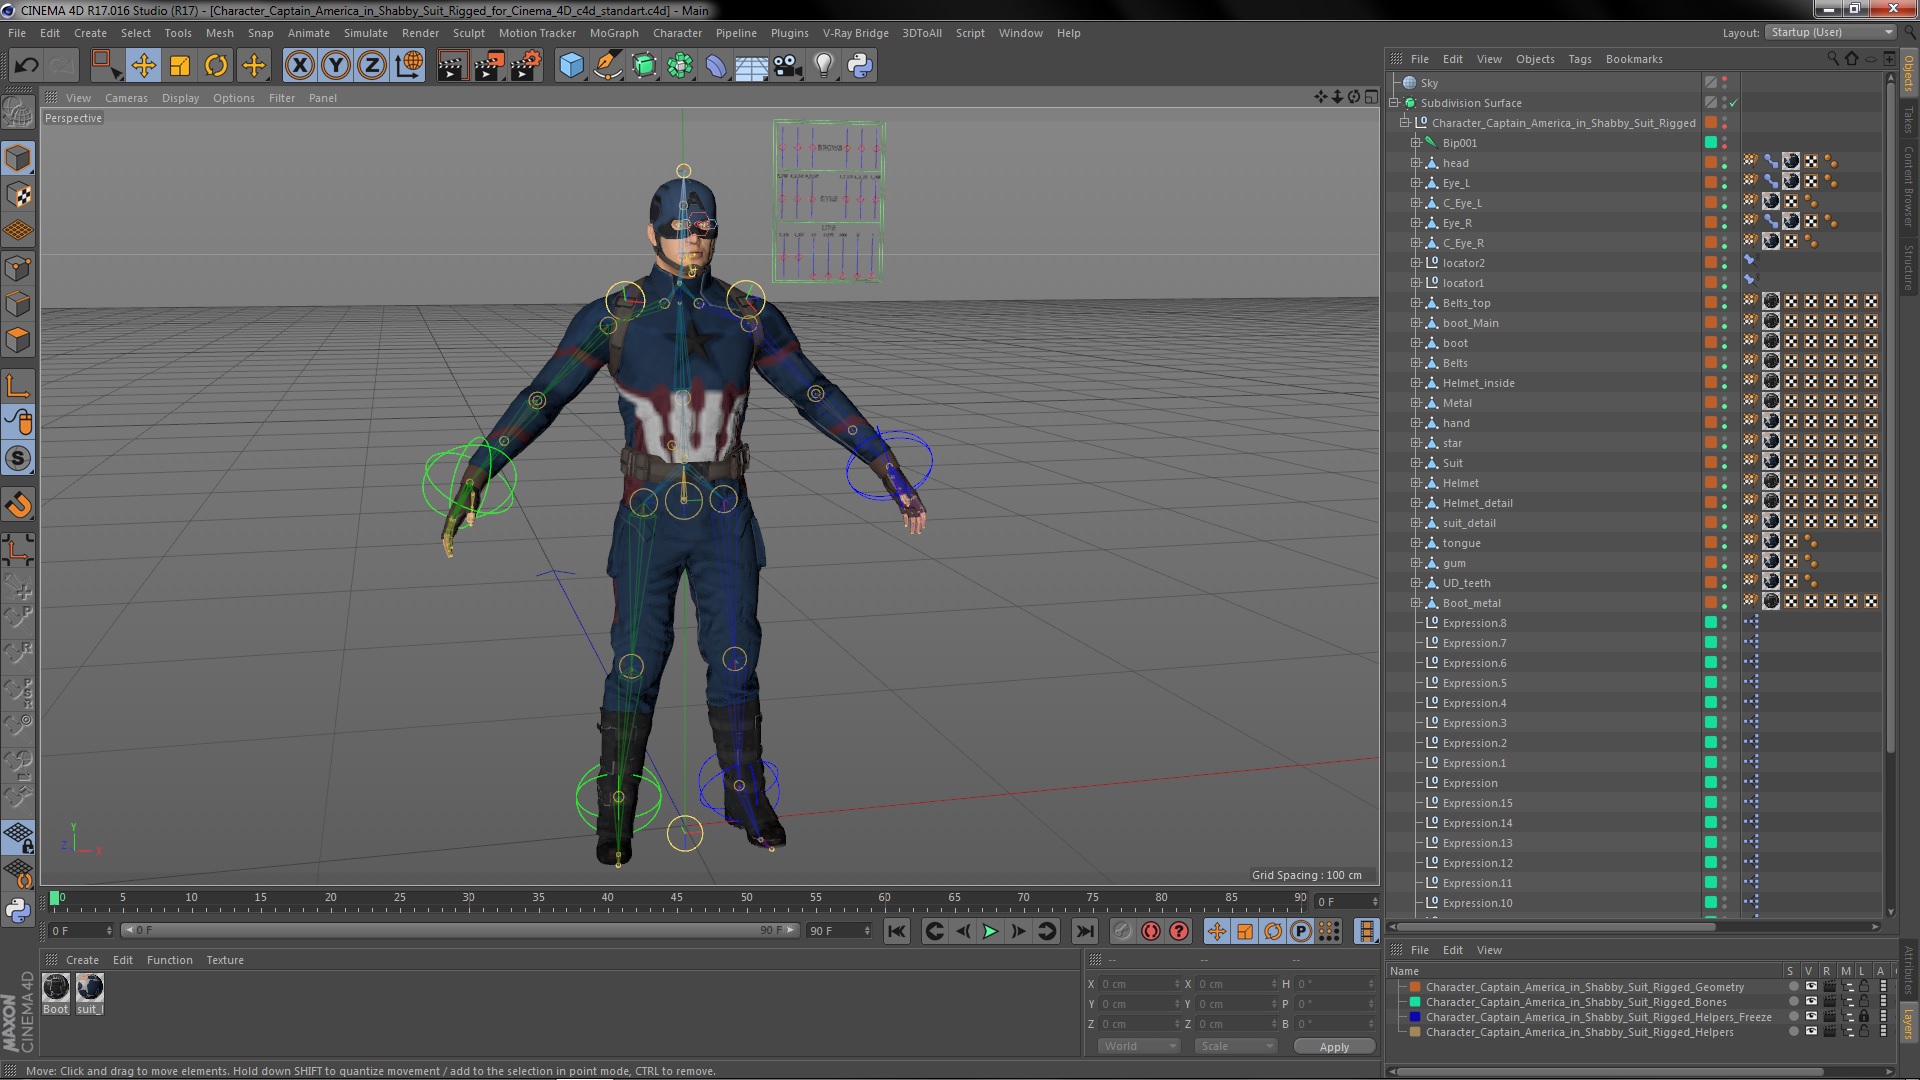Click frame 45 on timeline ruler

[x=677, y=899]
